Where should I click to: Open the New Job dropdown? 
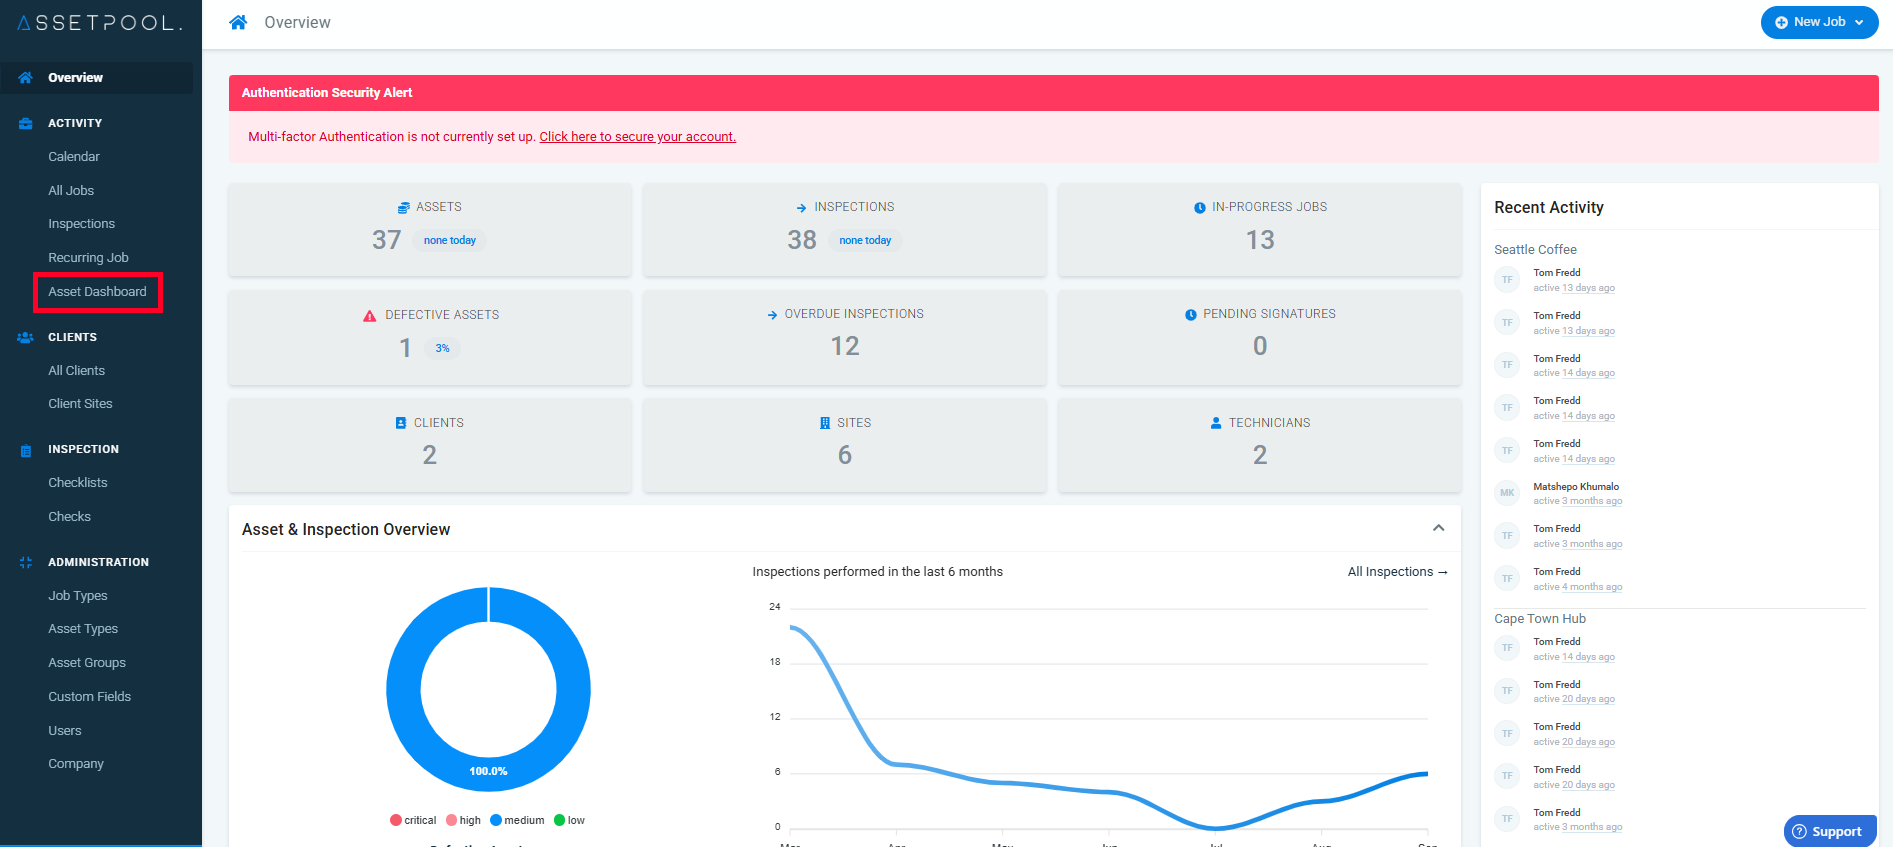(1819, 22)
